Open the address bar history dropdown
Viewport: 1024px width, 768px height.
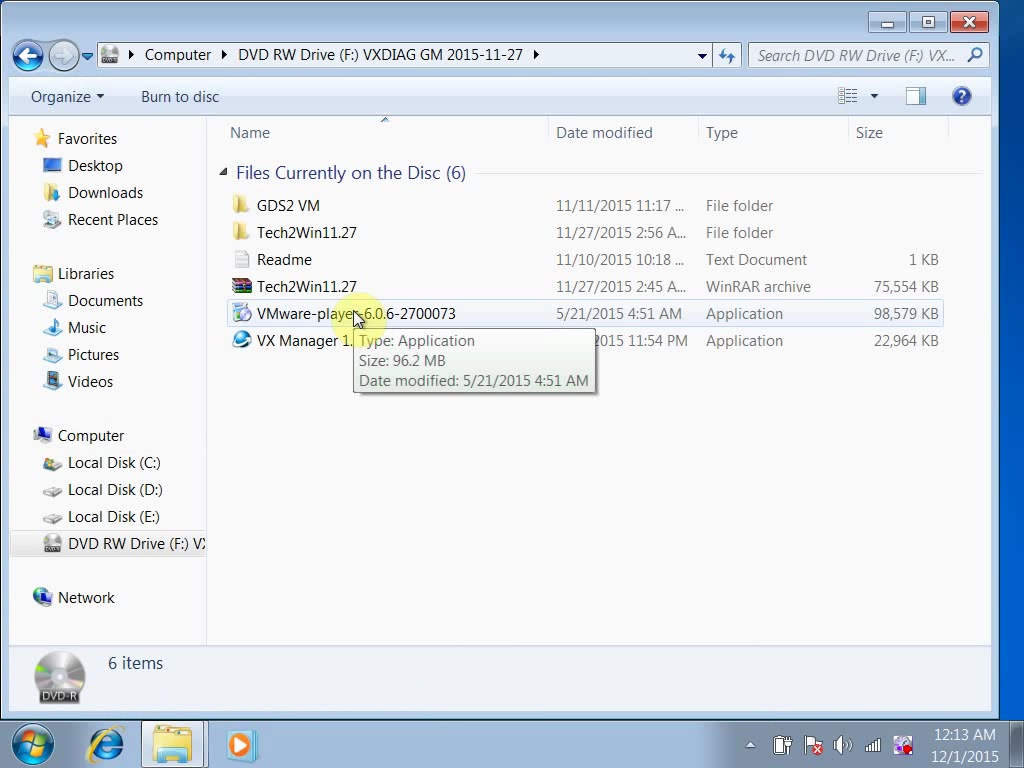[x=702, y=56]
